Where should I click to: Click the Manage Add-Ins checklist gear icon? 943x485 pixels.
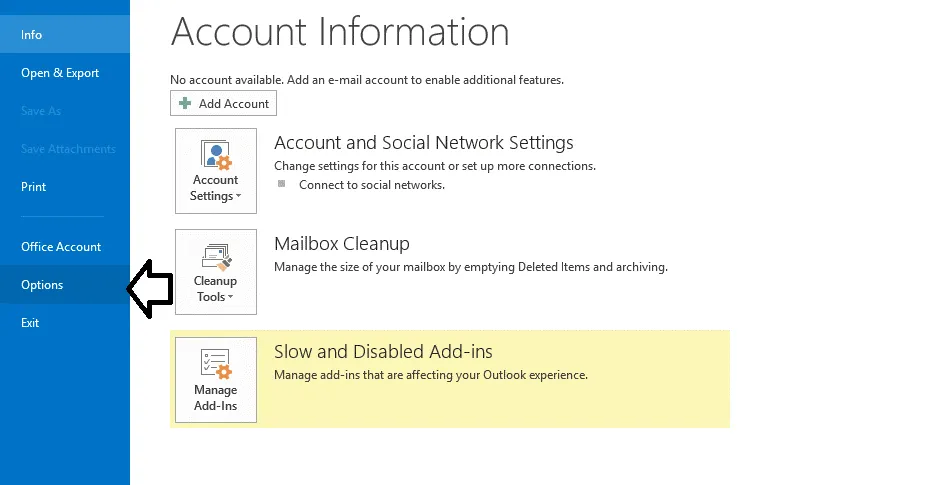click(x=216, y=365)
